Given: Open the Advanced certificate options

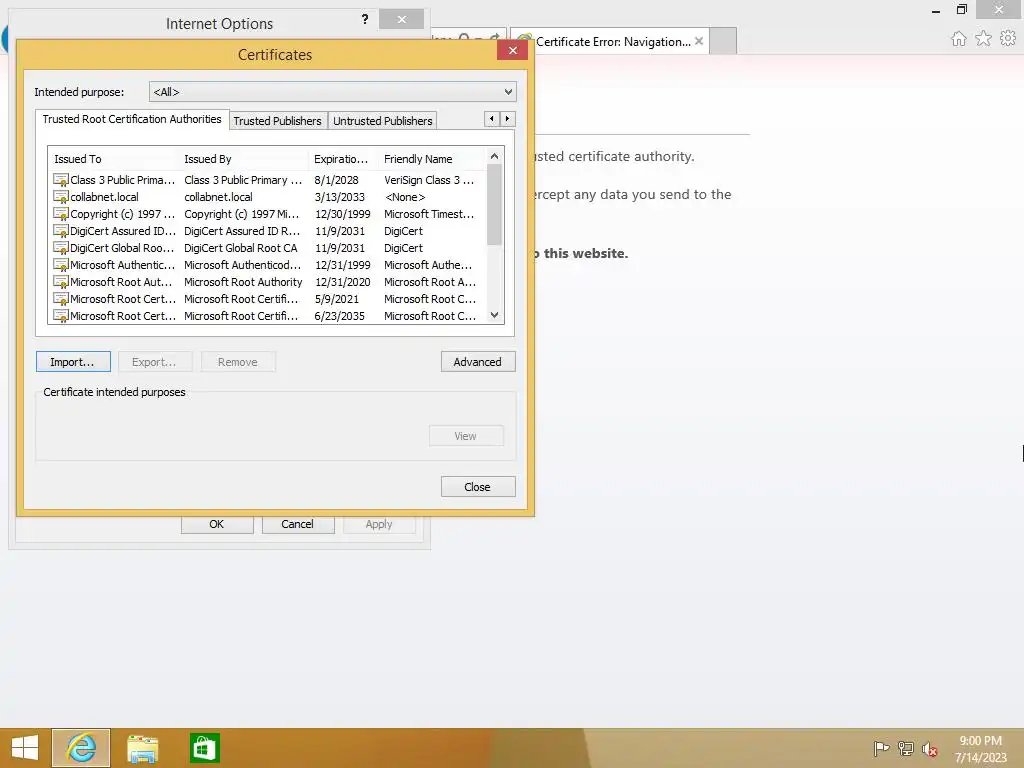Looking at the screenshot, I should (x=478, y=362).
